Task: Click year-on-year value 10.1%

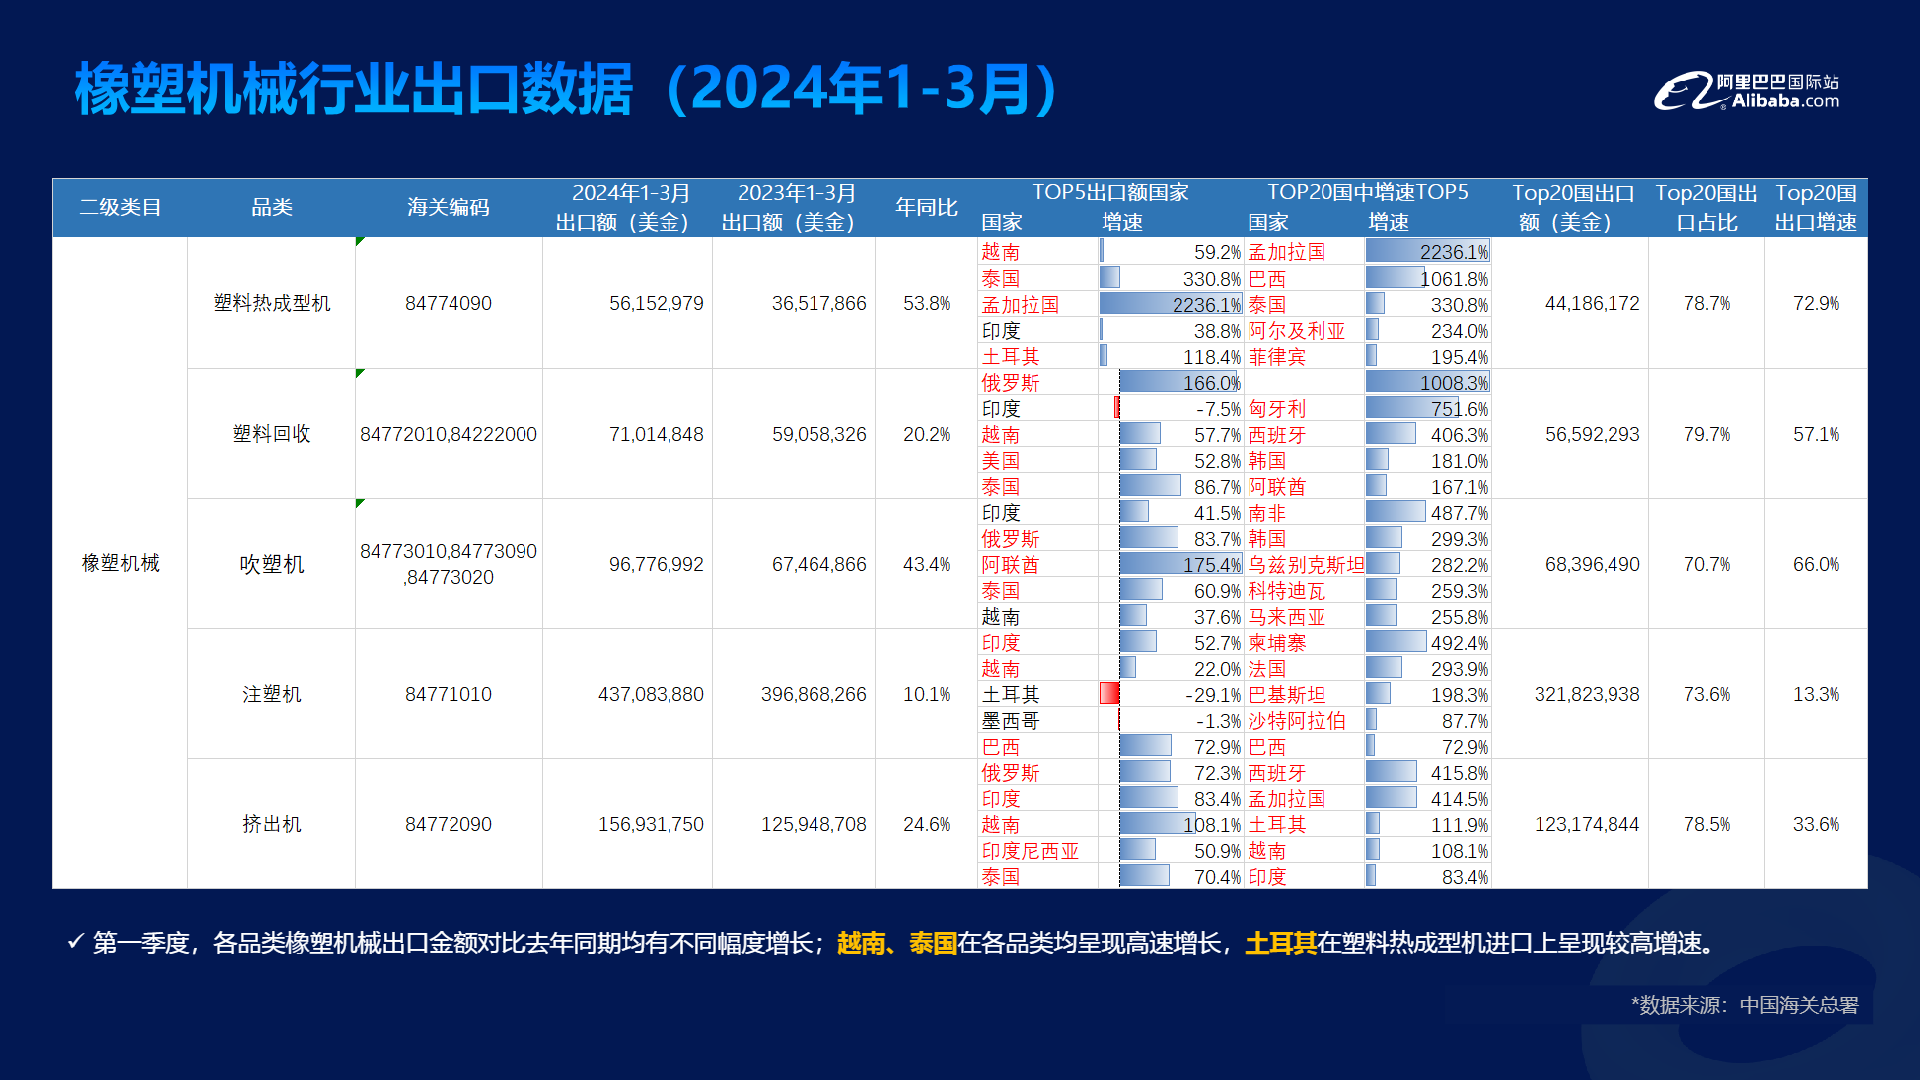Action: pyautogui.click(x=926, y=694)
